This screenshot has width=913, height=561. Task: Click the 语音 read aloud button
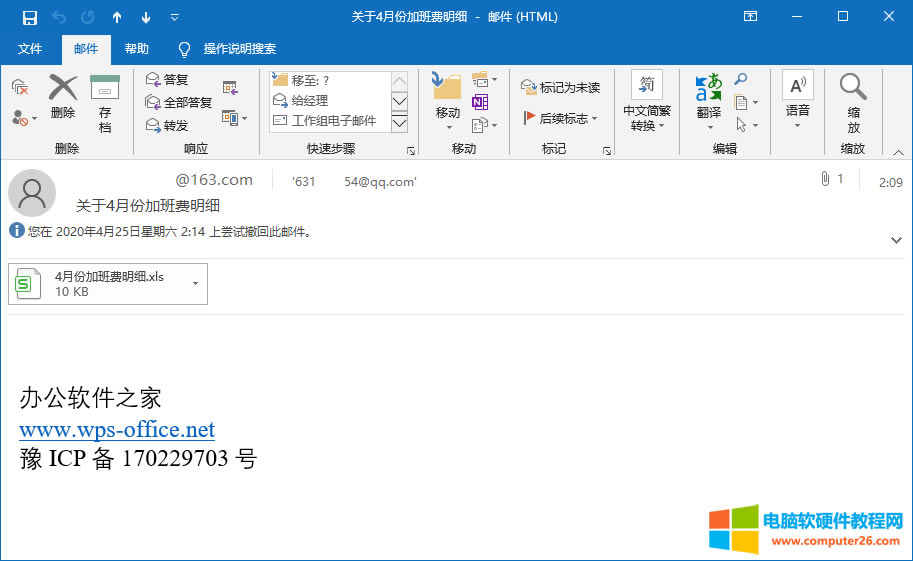coord(798,100)
